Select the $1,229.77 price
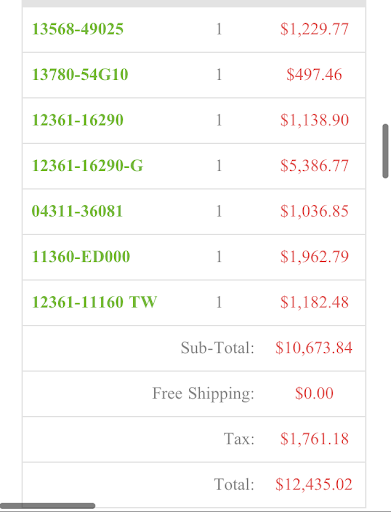 [x=314, y=29]
